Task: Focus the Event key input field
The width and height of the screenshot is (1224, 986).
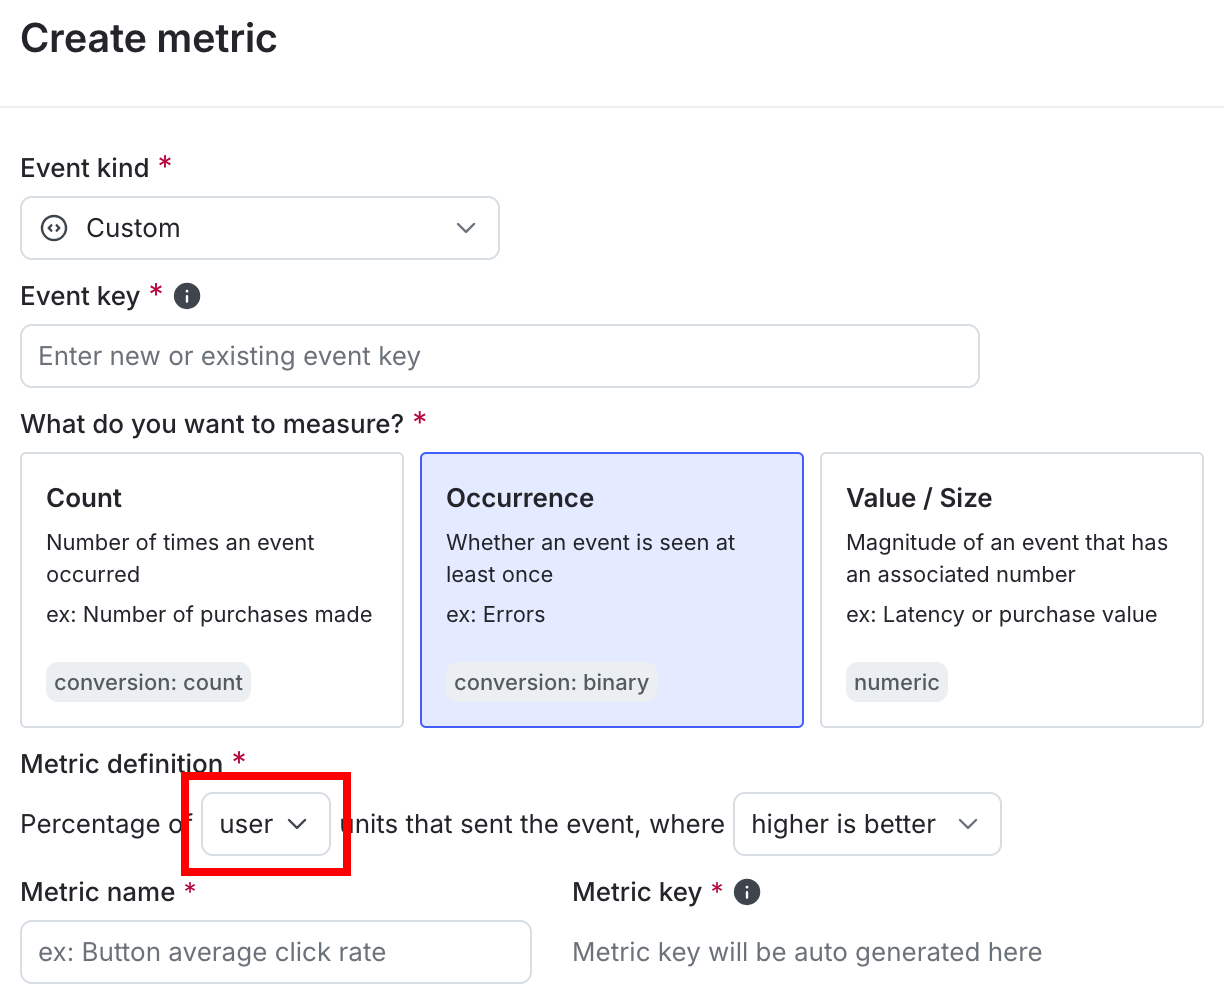Action: click(499, 356)
